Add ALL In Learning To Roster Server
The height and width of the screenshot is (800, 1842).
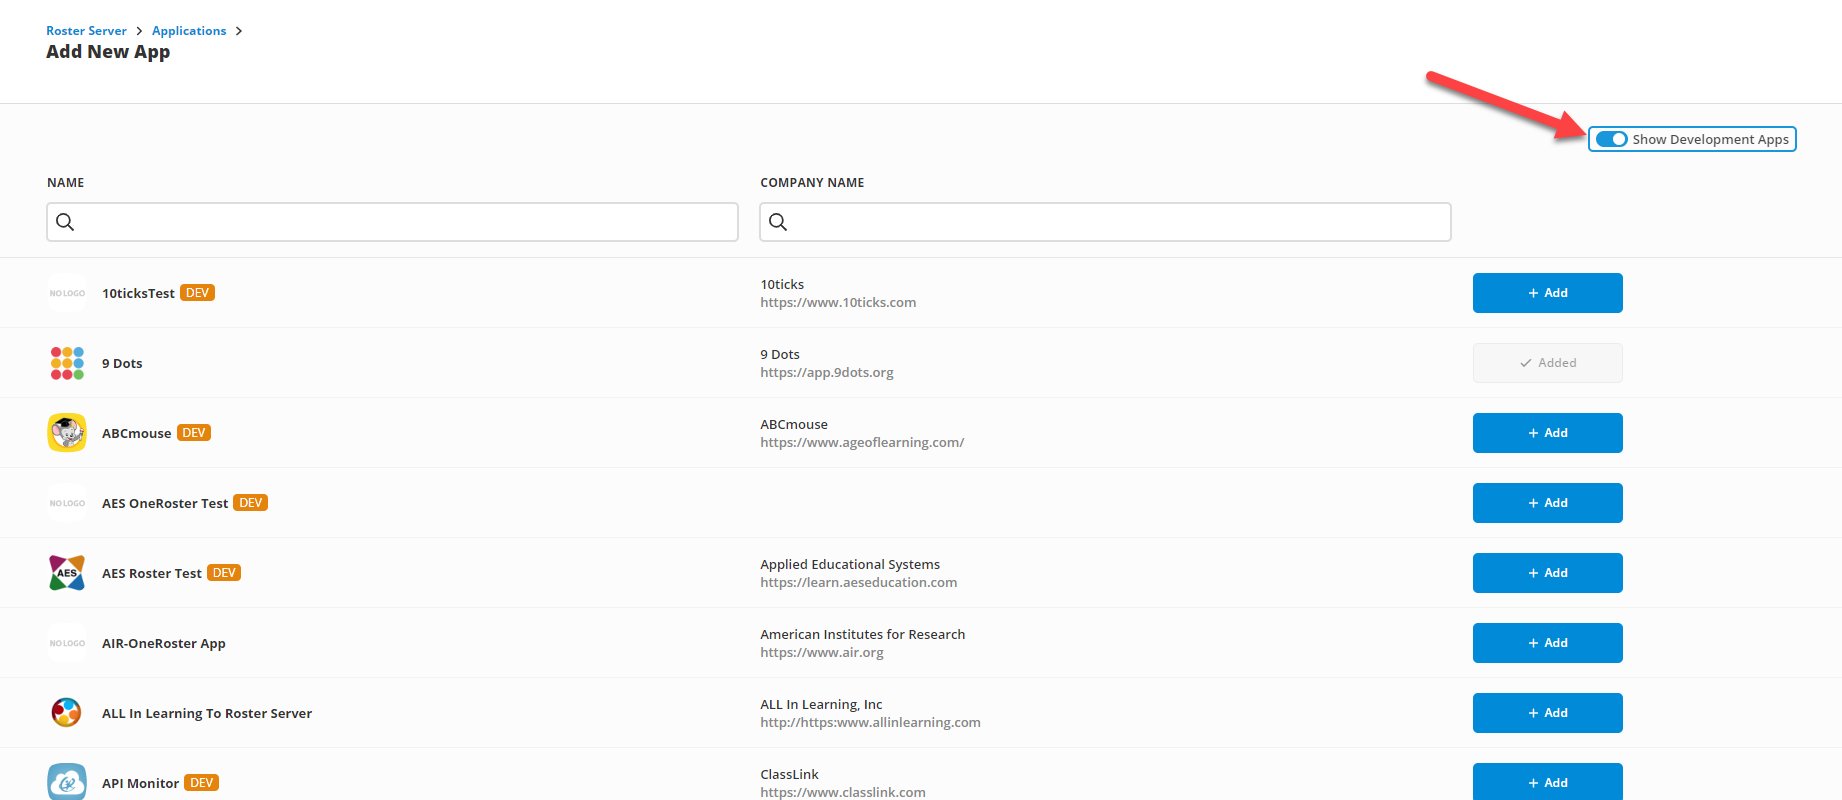click(1547, 713)
